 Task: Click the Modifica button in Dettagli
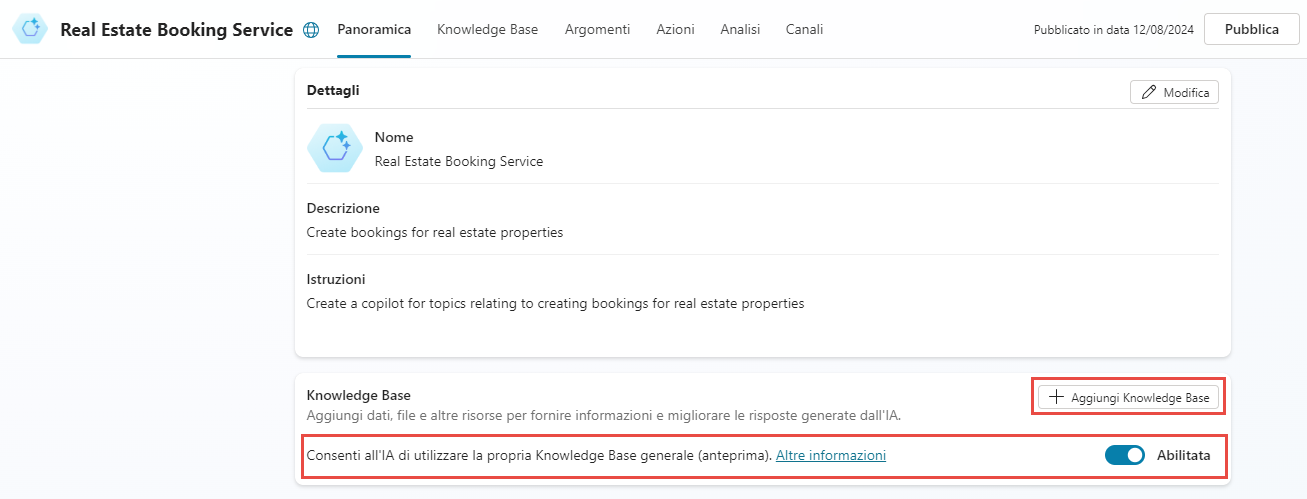1174,93
